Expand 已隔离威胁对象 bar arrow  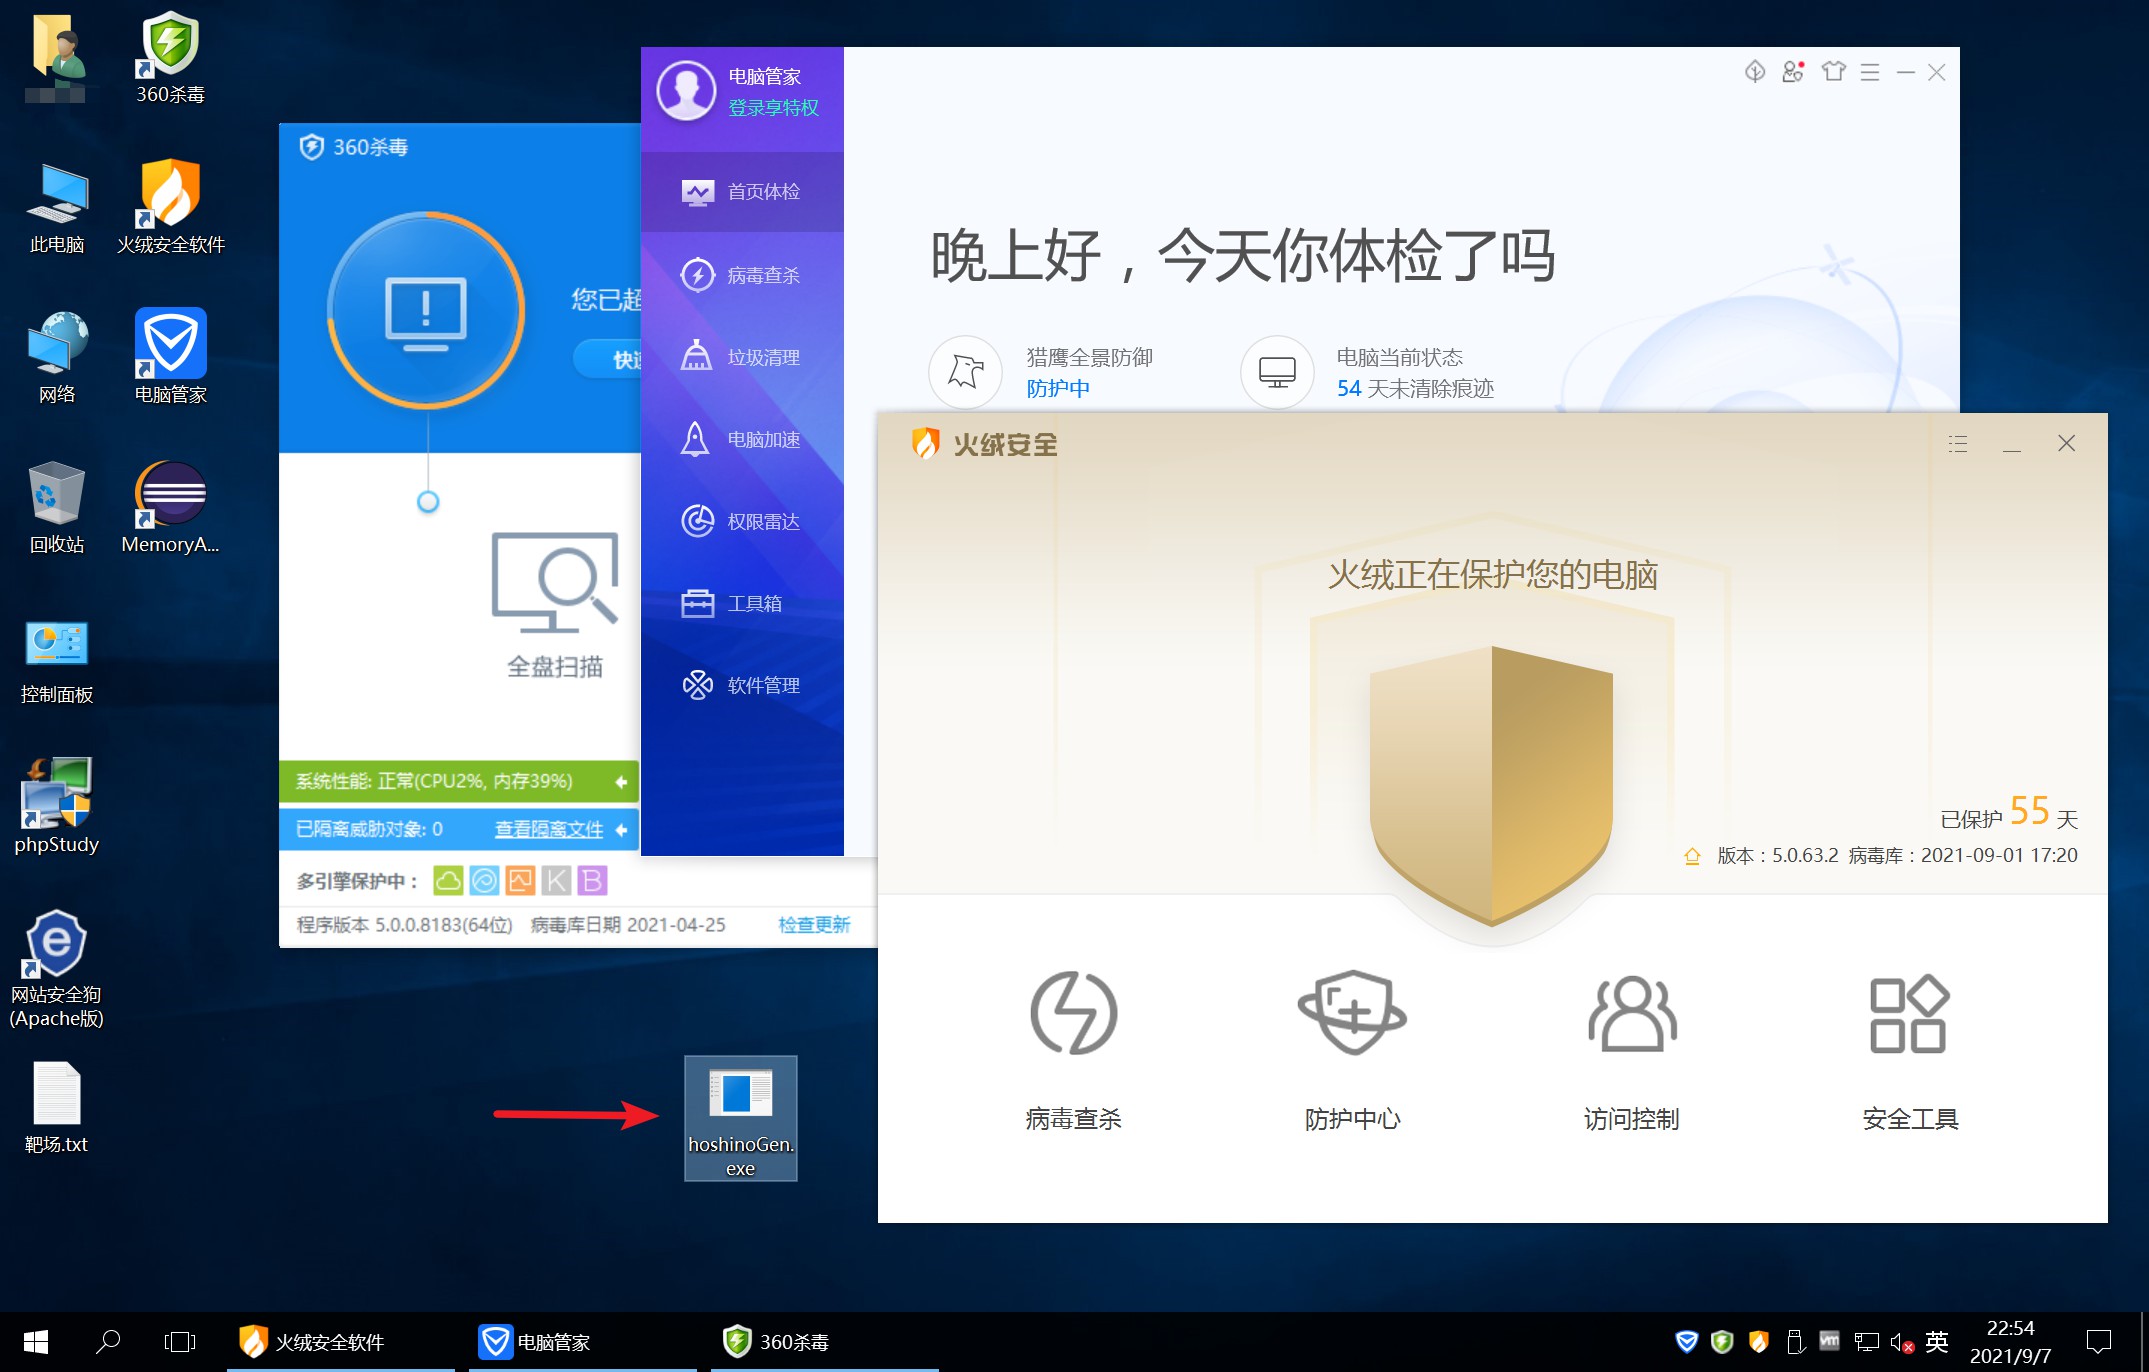coord(621,830)
